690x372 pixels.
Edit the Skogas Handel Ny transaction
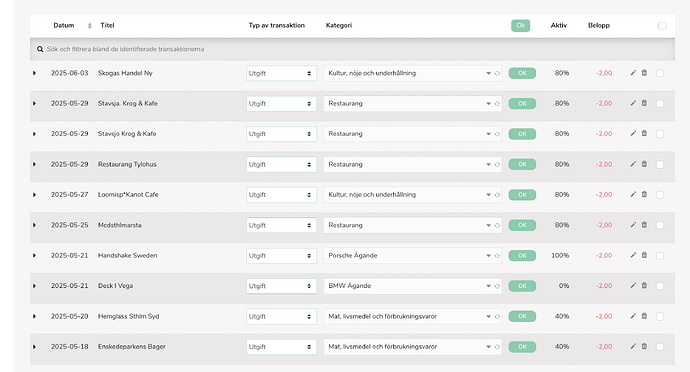pyautogui.click(x=633, y=73)
